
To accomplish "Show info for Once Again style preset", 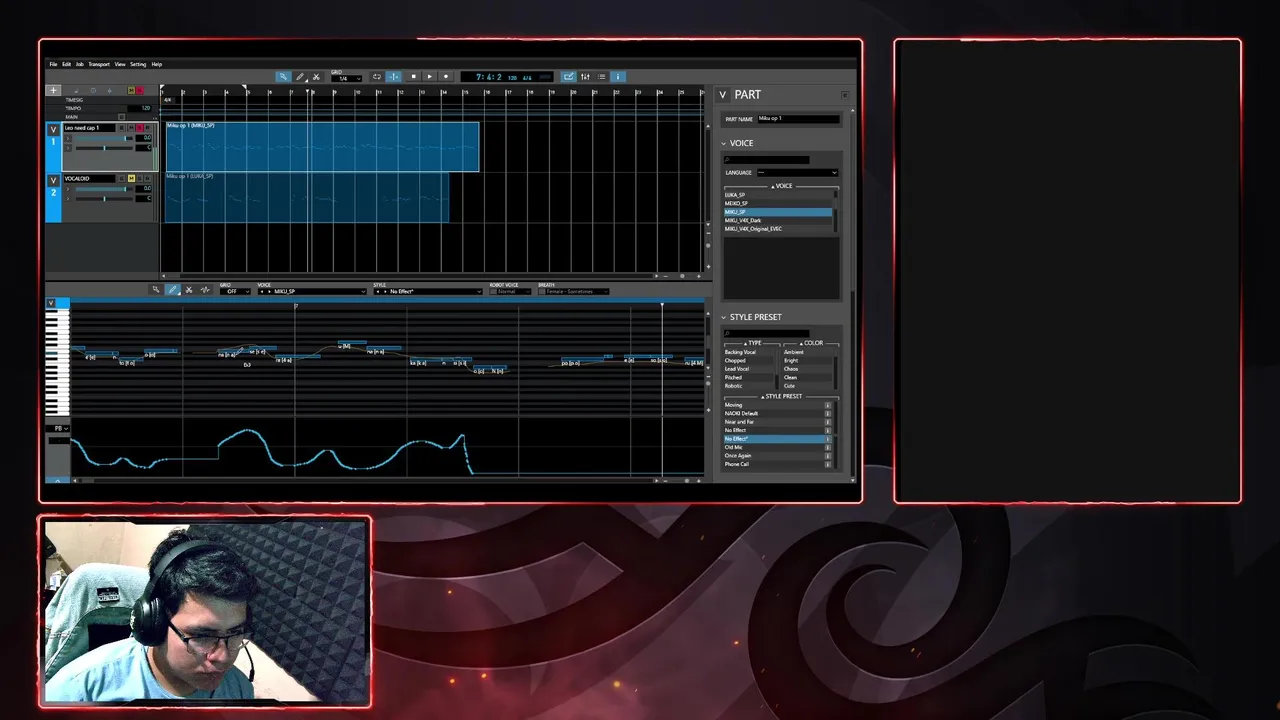I will point(827,456).
